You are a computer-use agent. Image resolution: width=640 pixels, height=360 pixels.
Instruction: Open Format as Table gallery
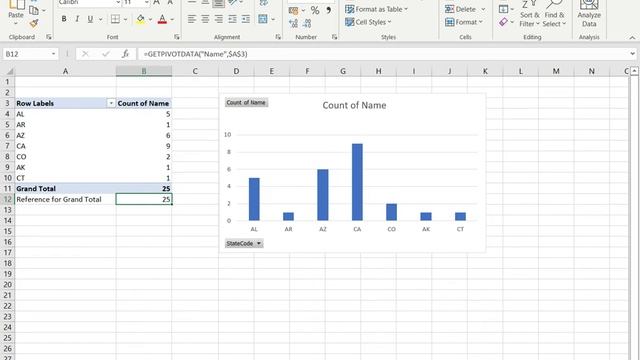[376, 9]
